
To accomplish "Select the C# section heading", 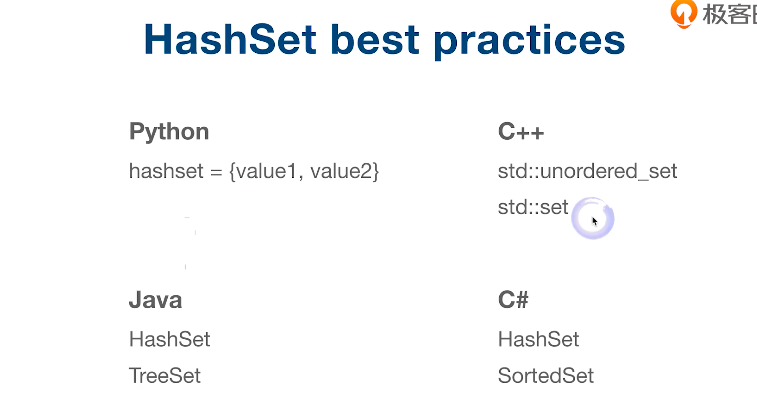I will [x=513, y=300].
